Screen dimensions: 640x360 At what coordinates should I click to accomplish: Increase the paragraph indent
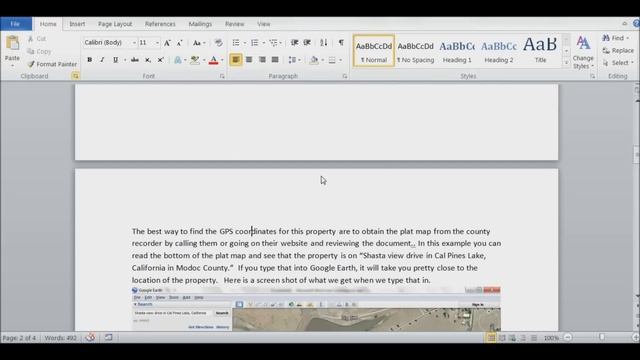click(x=307, y=42)
